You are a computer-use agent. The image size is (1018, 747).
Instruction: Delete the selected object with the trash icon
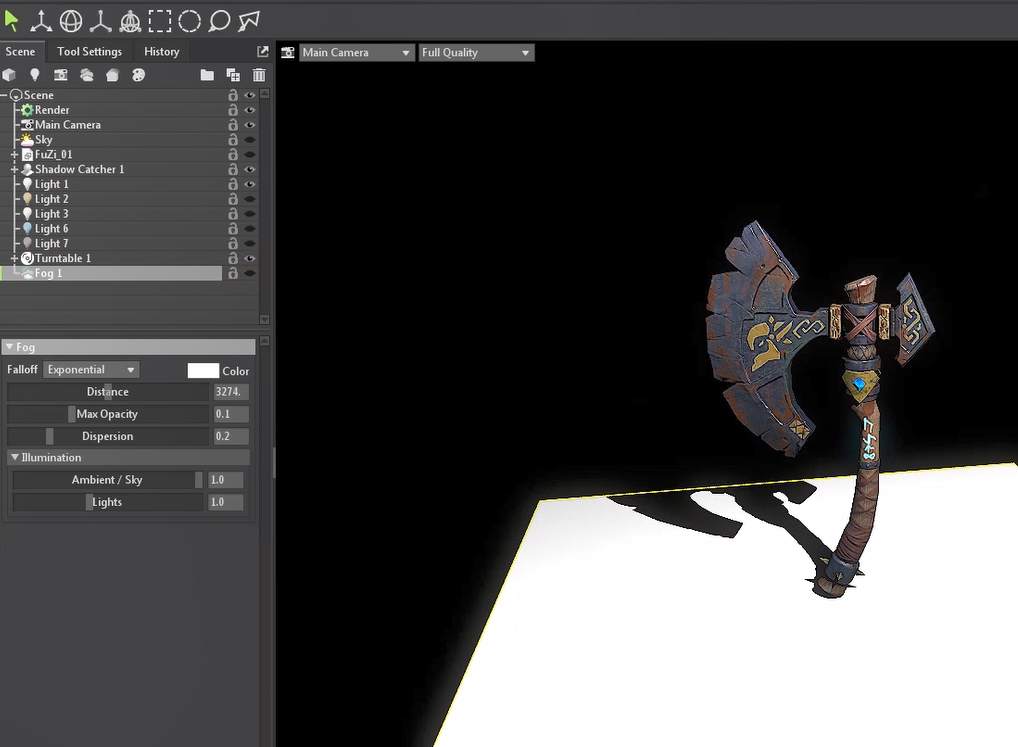259,75
